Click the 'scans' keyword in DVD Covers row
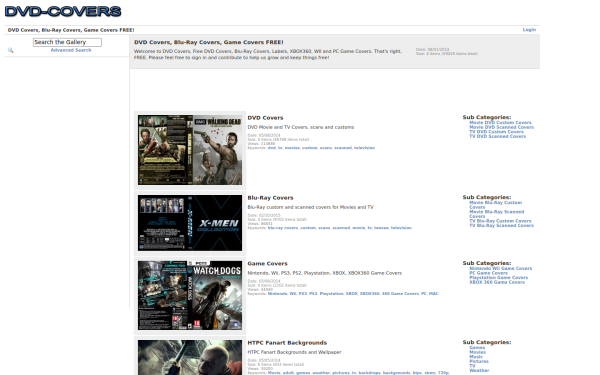The height and width of the screenshot is (375, 600). [326, 148]
